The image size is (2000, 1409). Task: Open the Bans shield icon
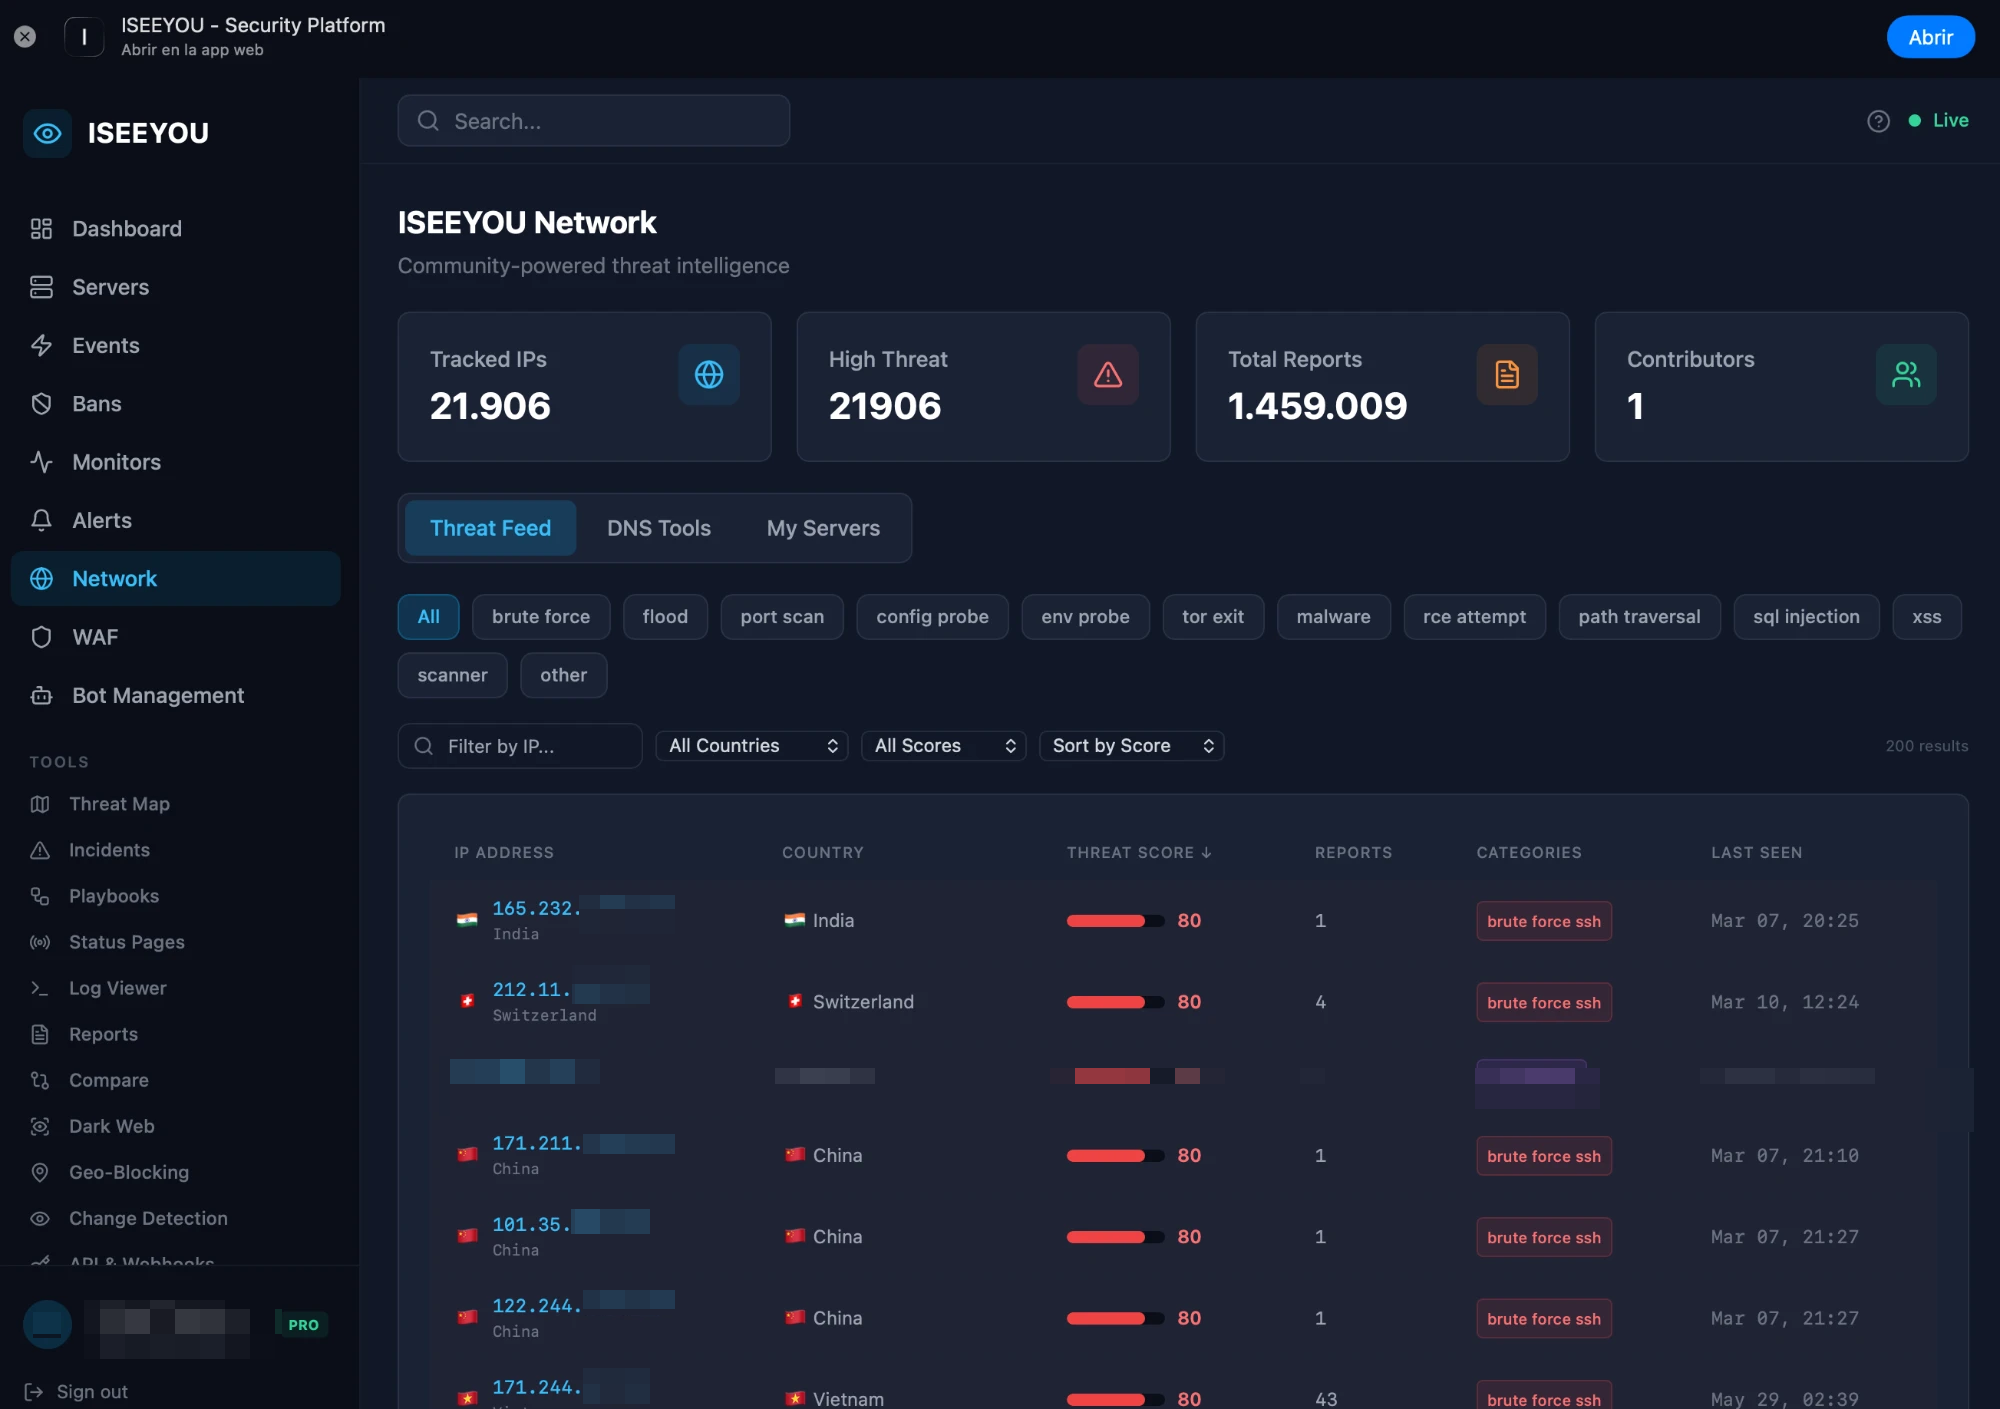[41, 404]
